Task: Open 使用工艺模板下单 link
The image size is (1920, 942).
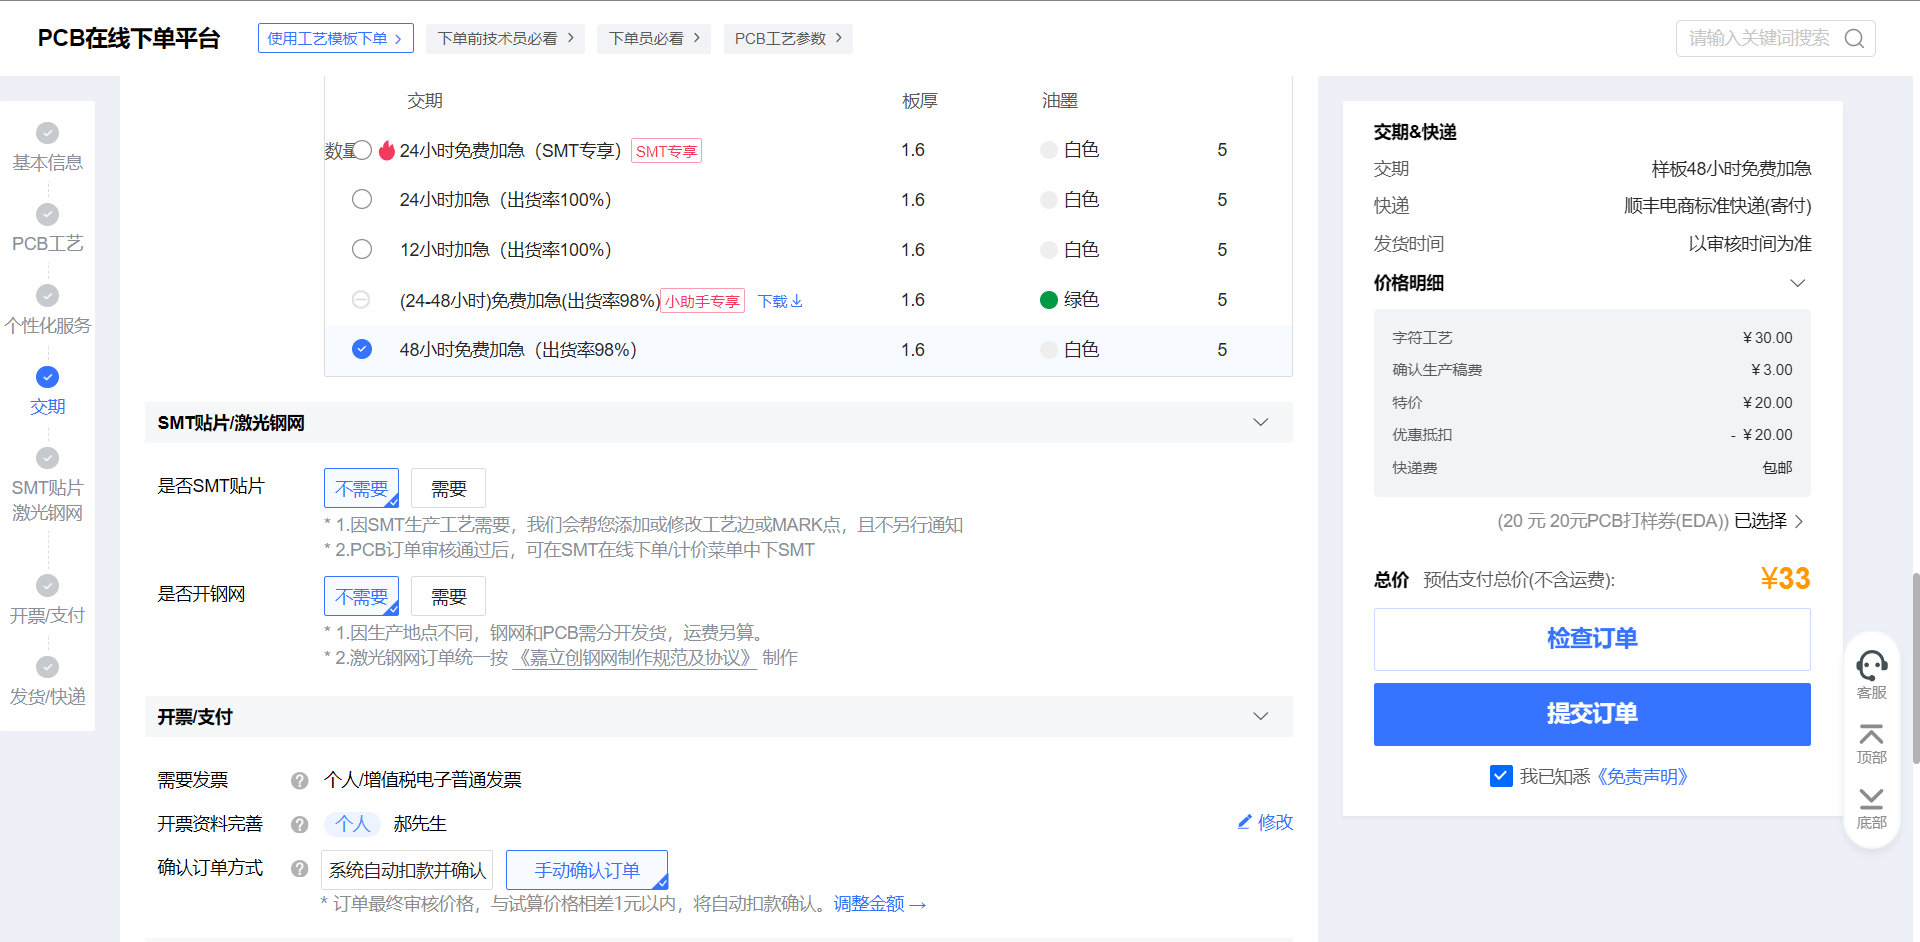Action: [335, 38]
